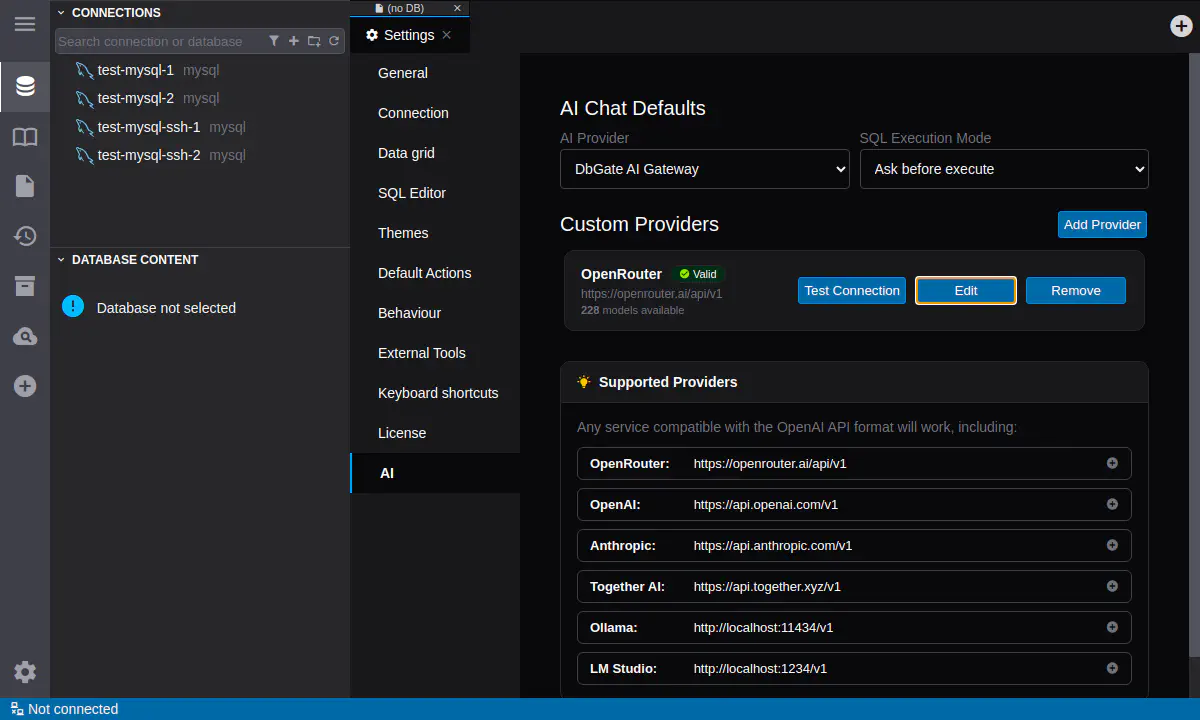Open the history clock icon in sidebar

pos(25,236)
